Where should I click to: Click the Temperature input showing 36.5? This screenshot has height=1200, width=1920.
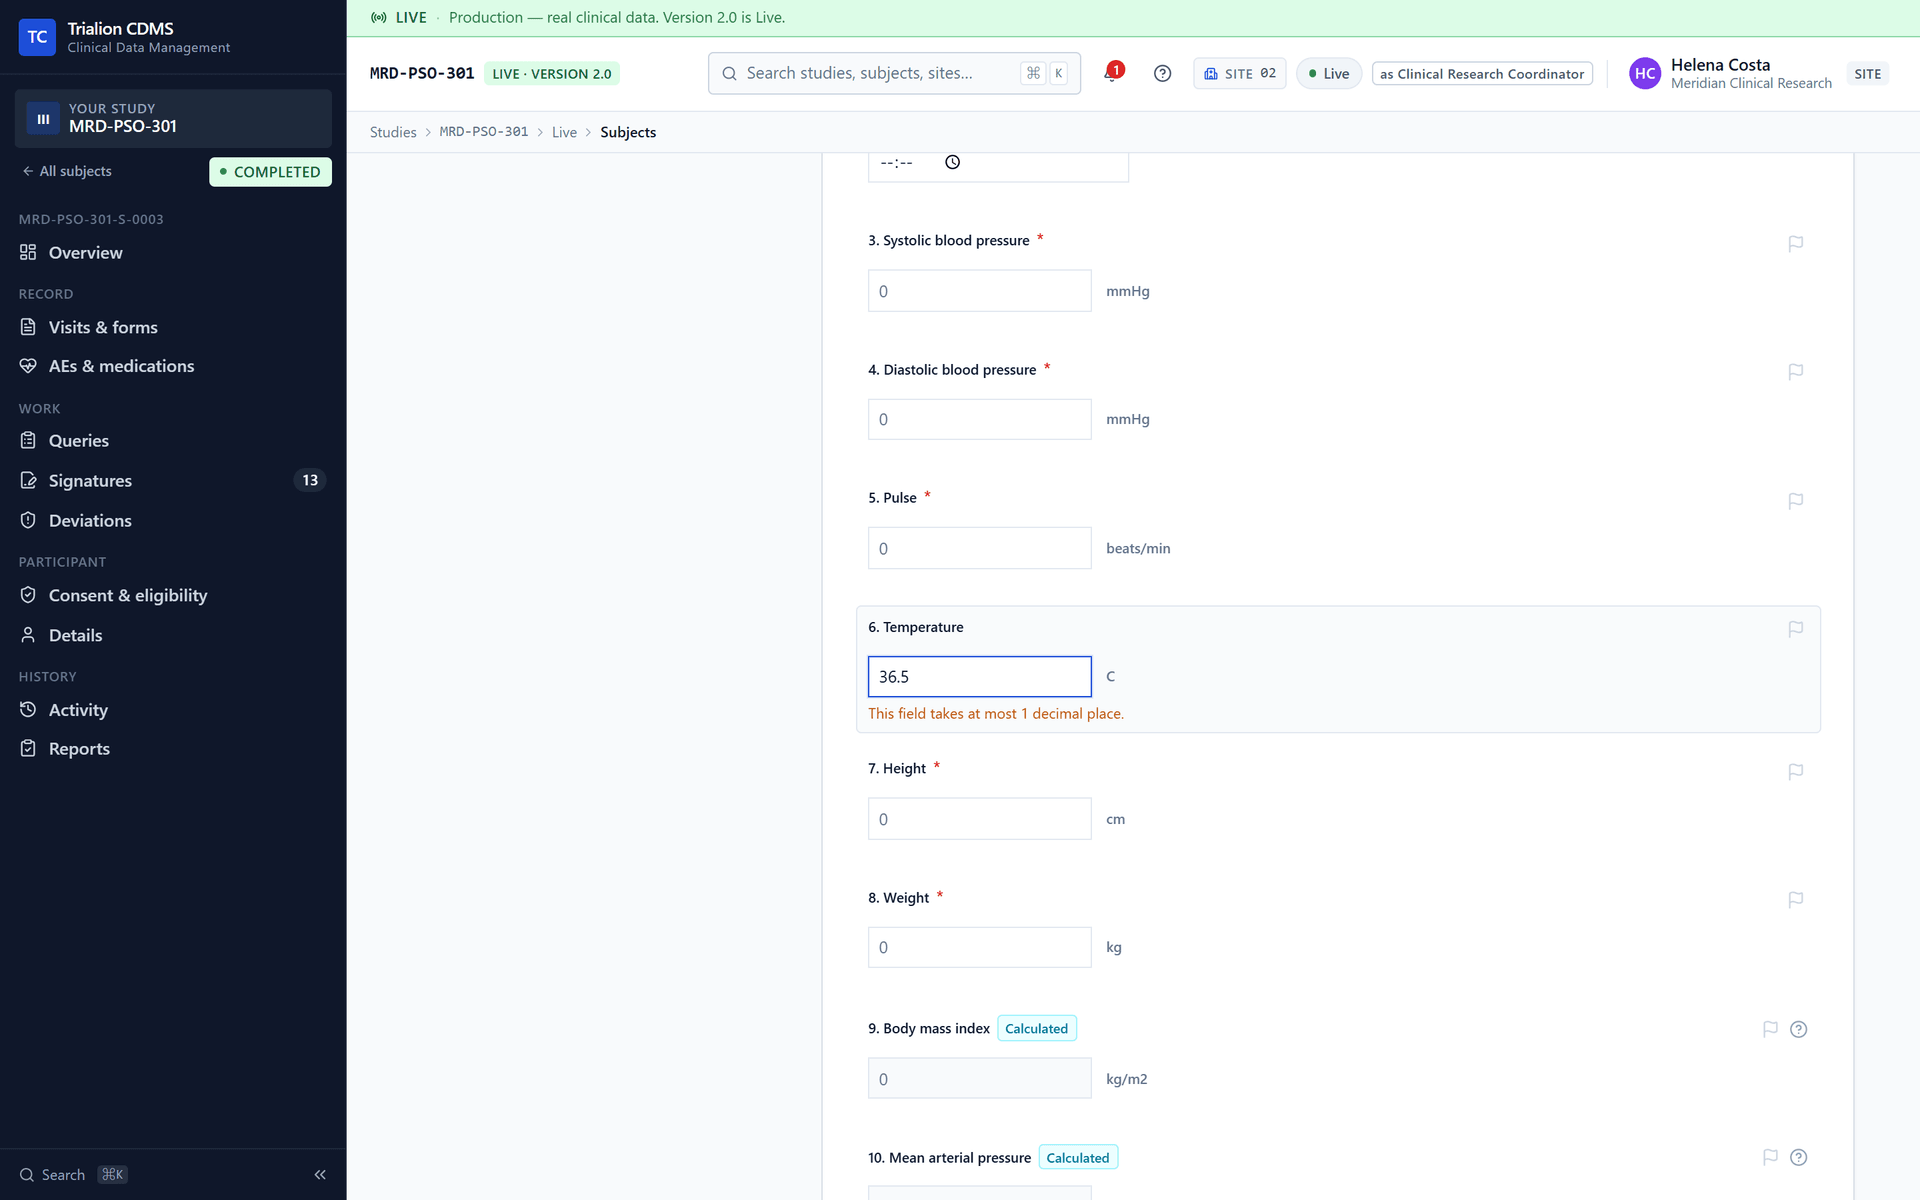pyautogui.click(x=979, y=677)
